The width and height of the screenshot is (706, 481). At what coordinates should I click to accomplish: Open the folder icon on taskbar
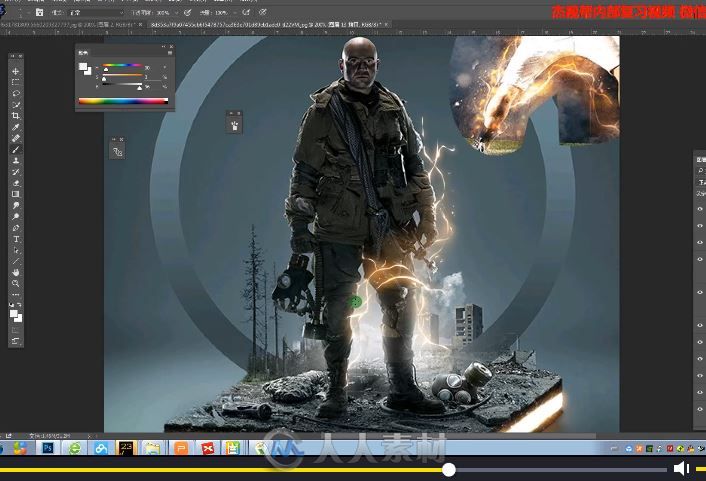[x=153, y=448]
